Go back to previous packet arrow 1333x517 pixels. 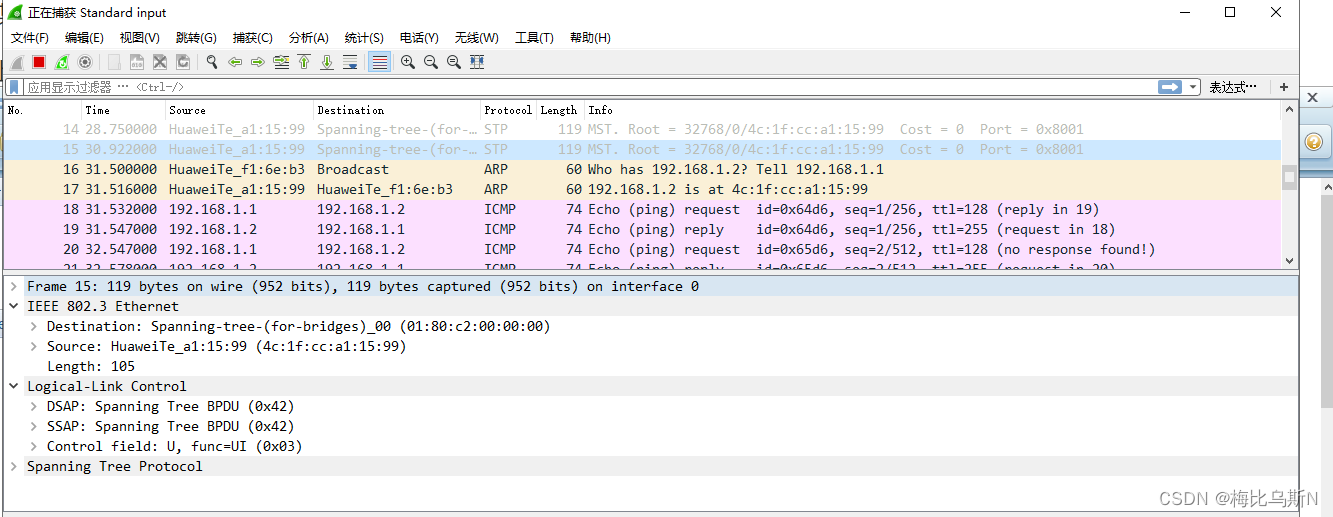[235, 62]
